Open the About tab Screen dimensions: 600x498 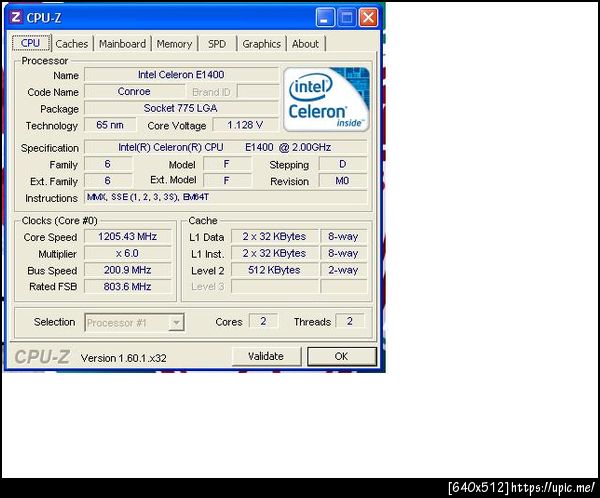tap(305, 44)
